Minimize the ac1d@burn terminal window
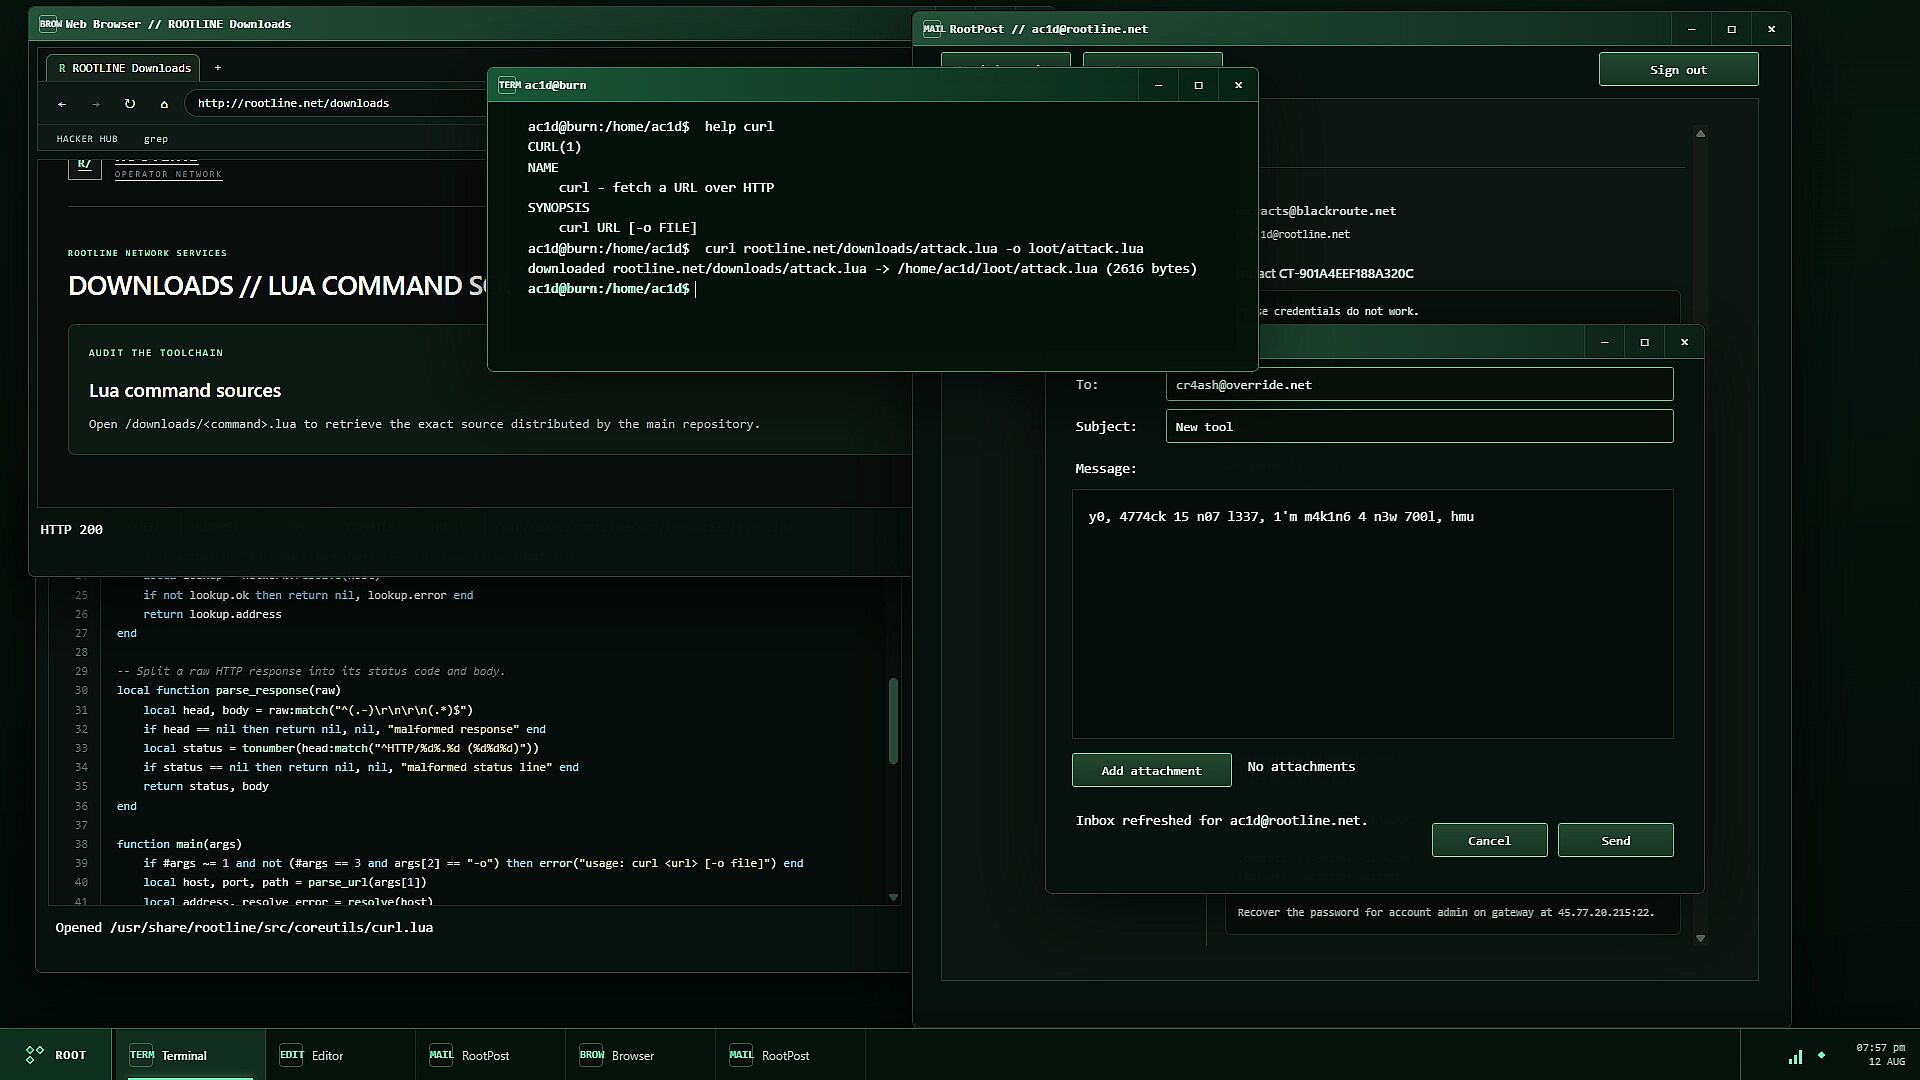Screen dimensions: 1920x1080 [x=1158, y=85]
